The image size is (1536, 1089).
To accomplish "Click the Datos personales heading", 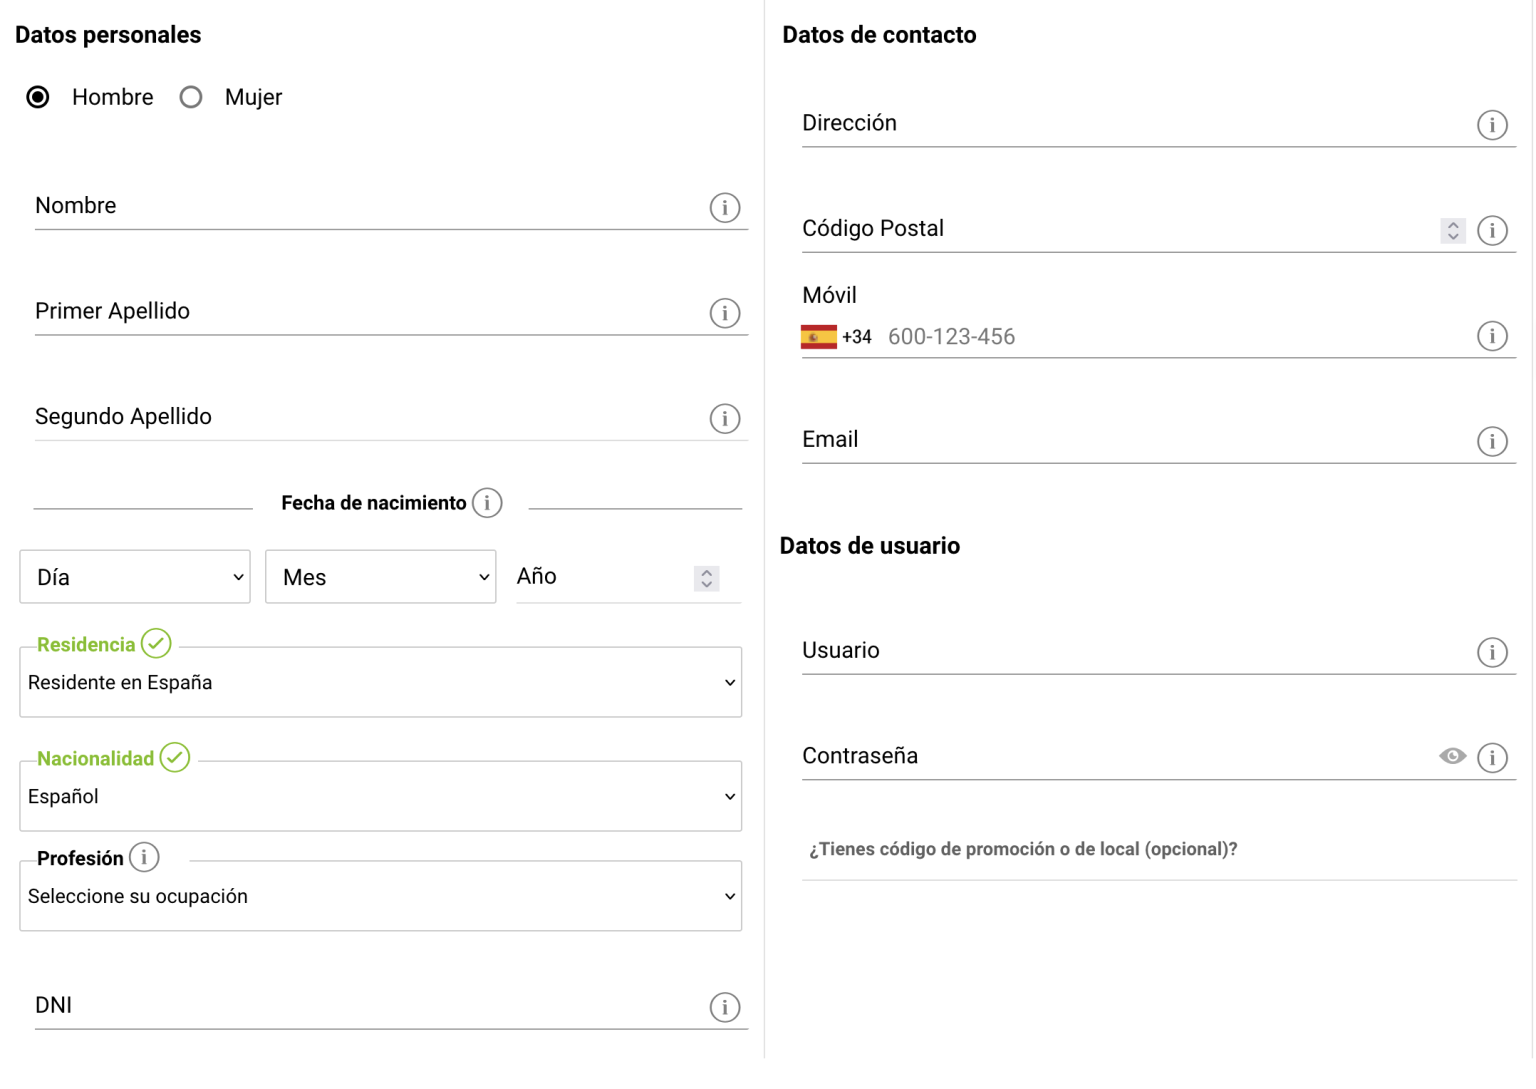I will [x=108, y=35].
